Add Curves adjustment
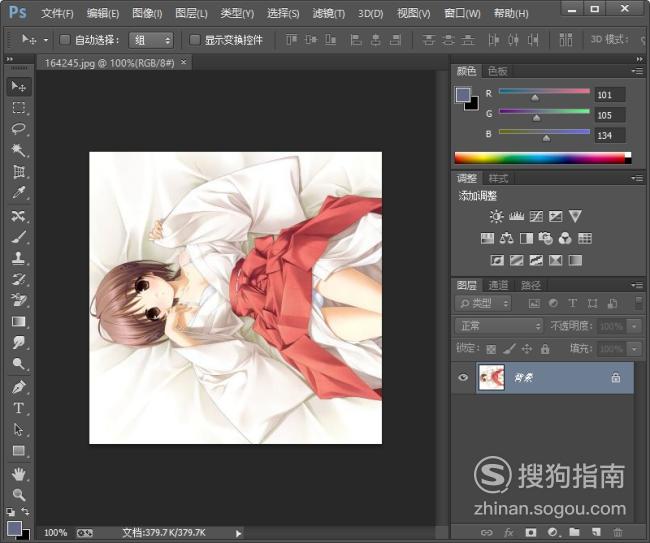Image resolution: width=650 pixels, height=543 pixels. (536, 216)
